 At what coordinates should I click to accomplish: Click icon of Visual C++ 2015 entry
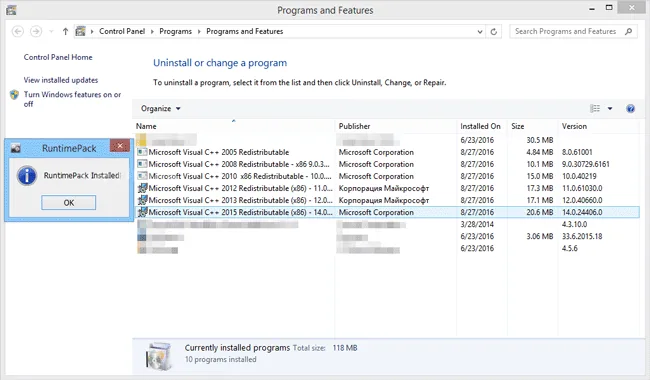(x=142, y=212)
